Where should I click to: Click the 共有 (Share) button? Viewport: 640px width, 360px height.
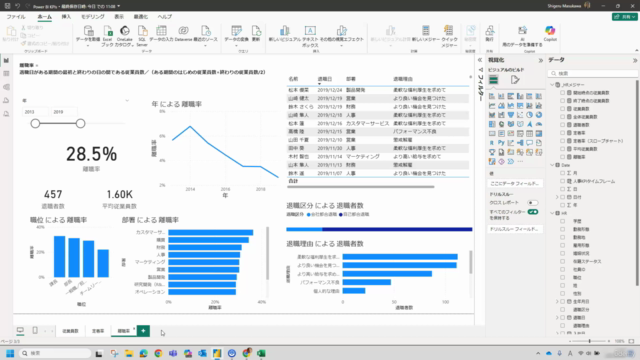[624, 17]
